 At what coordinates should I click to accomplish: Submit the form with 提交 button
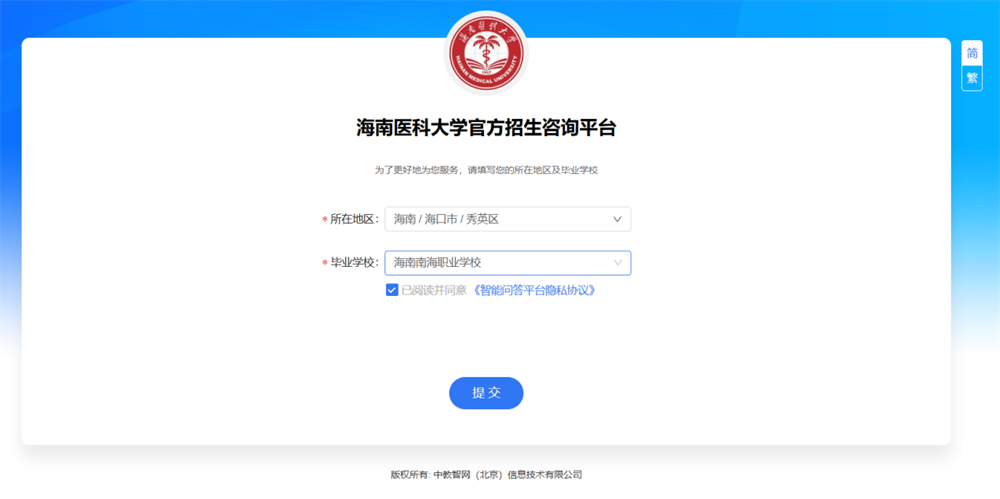tap(486, 392)
